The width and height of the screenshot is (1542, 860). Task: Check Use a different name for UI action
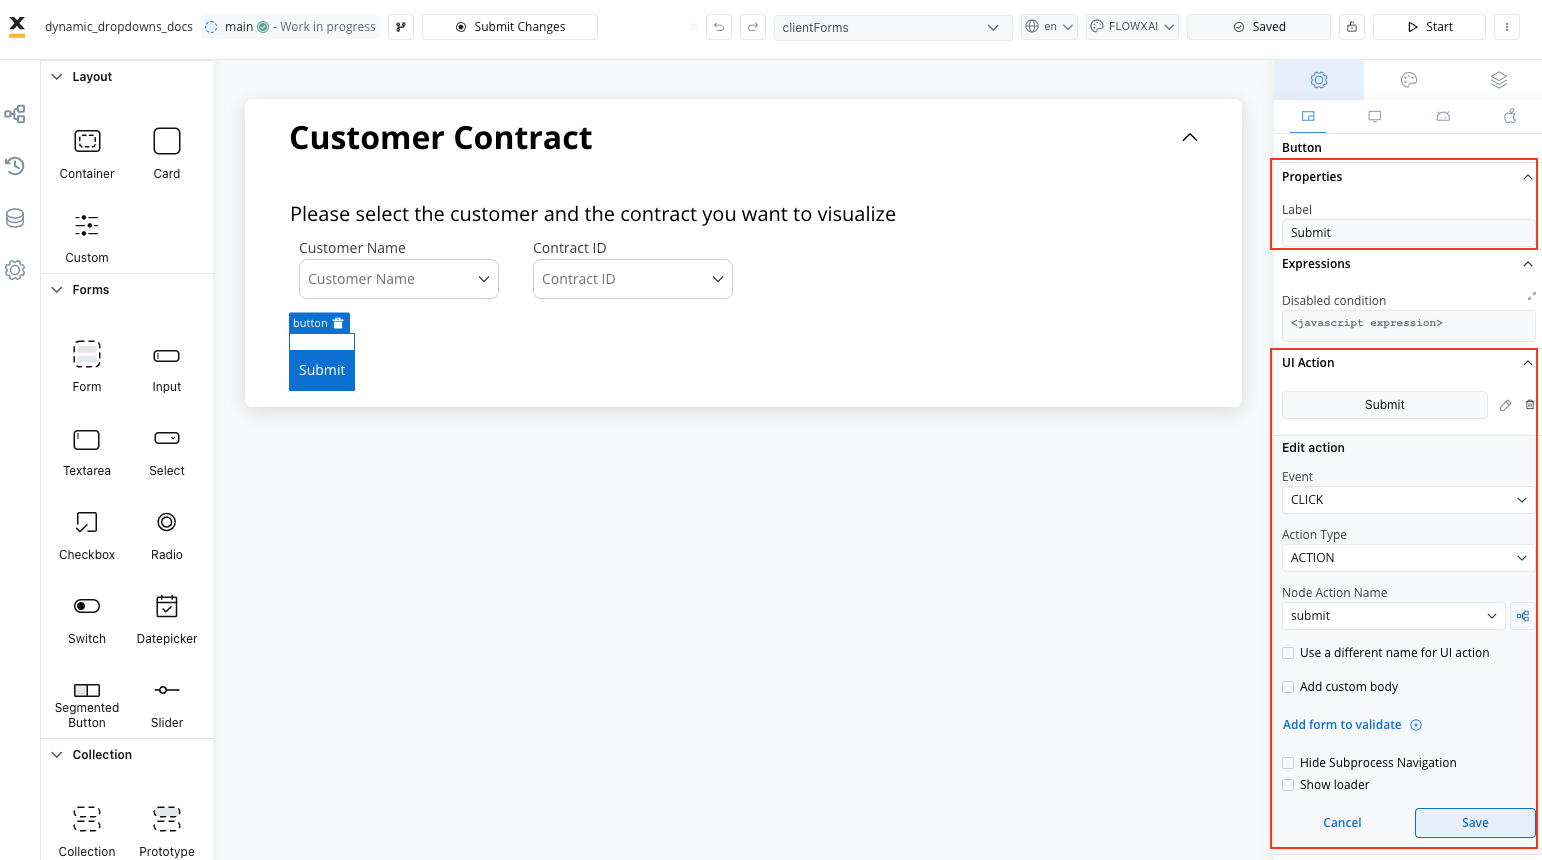1288,653
